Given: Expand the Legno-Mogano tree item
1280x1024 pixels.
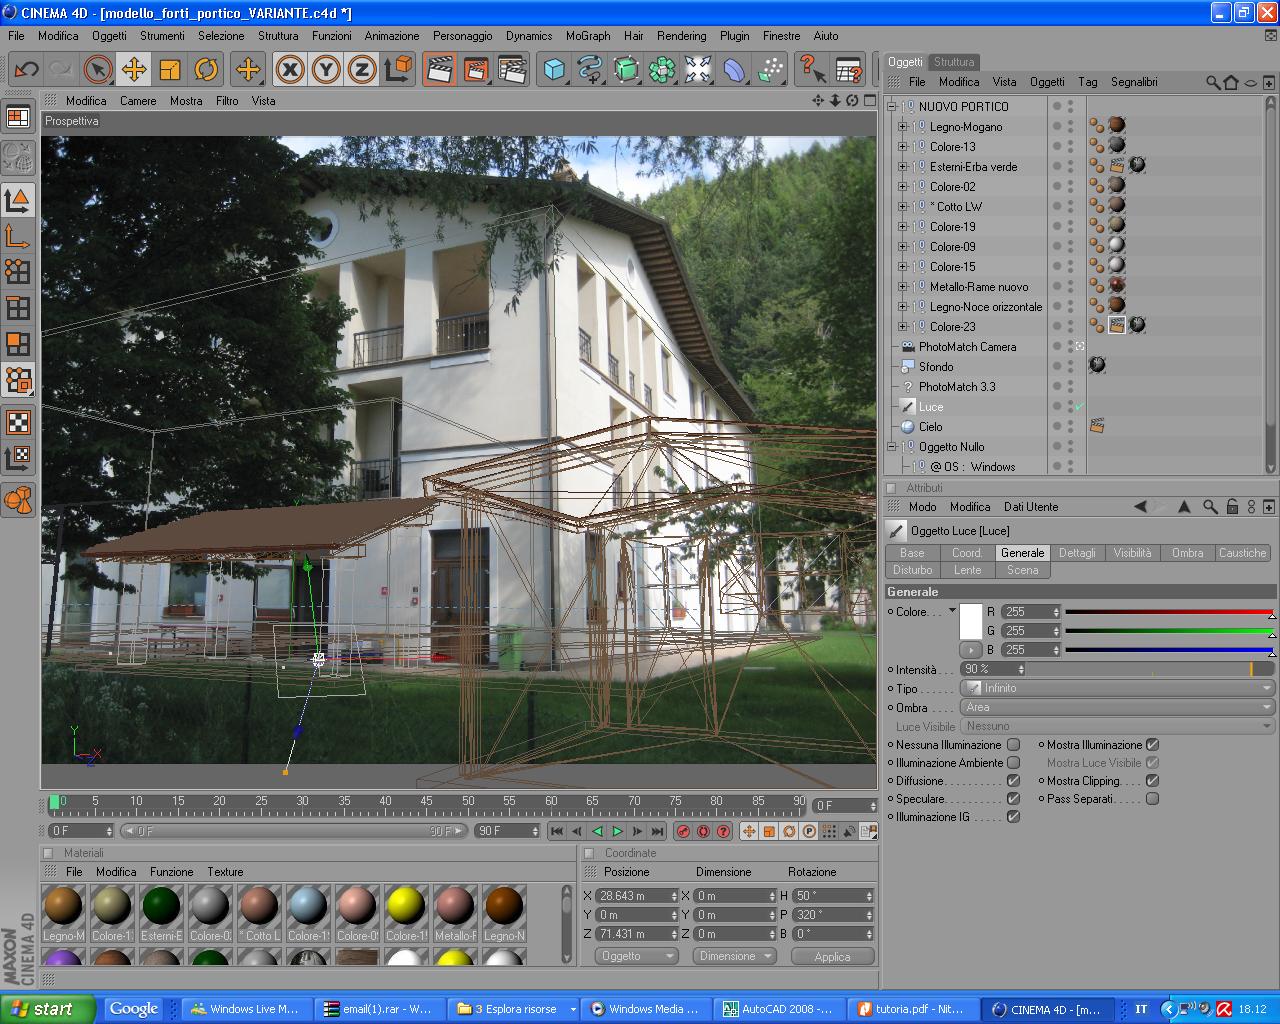Looking at the screenshot, I should [x=903, y=127].
